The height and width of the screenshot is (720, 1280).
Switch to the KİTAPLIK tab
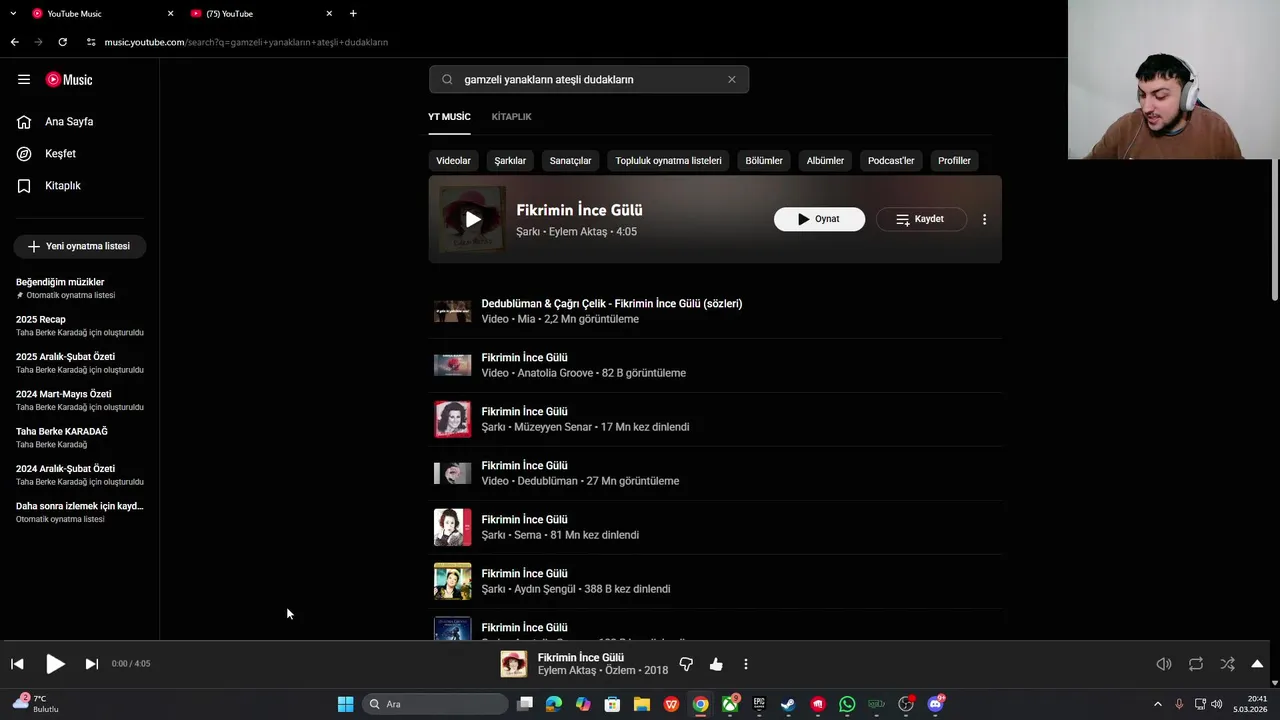tap(511, 117)
